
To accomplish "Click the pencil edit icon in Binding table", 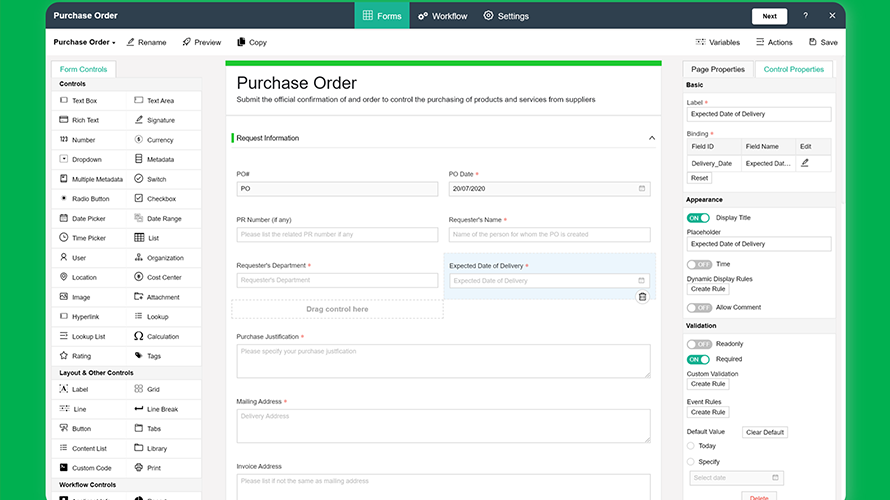I will tap(805, 162).
